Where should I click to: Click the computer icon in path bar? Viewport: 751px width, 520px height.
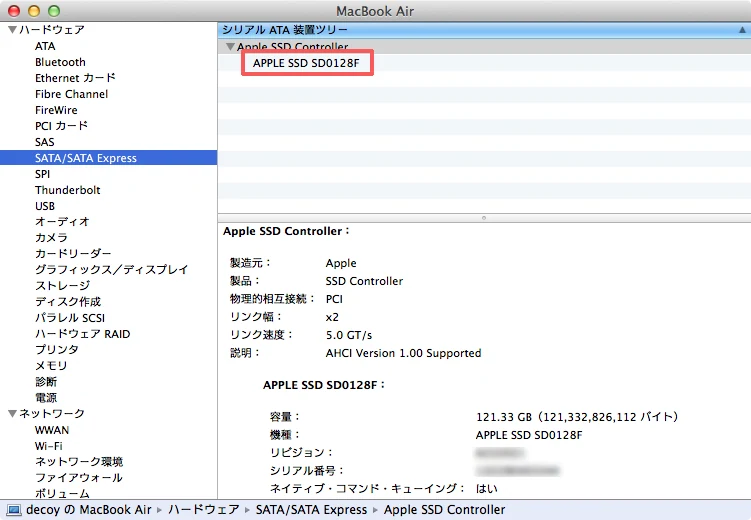click(x=13, y=510)
